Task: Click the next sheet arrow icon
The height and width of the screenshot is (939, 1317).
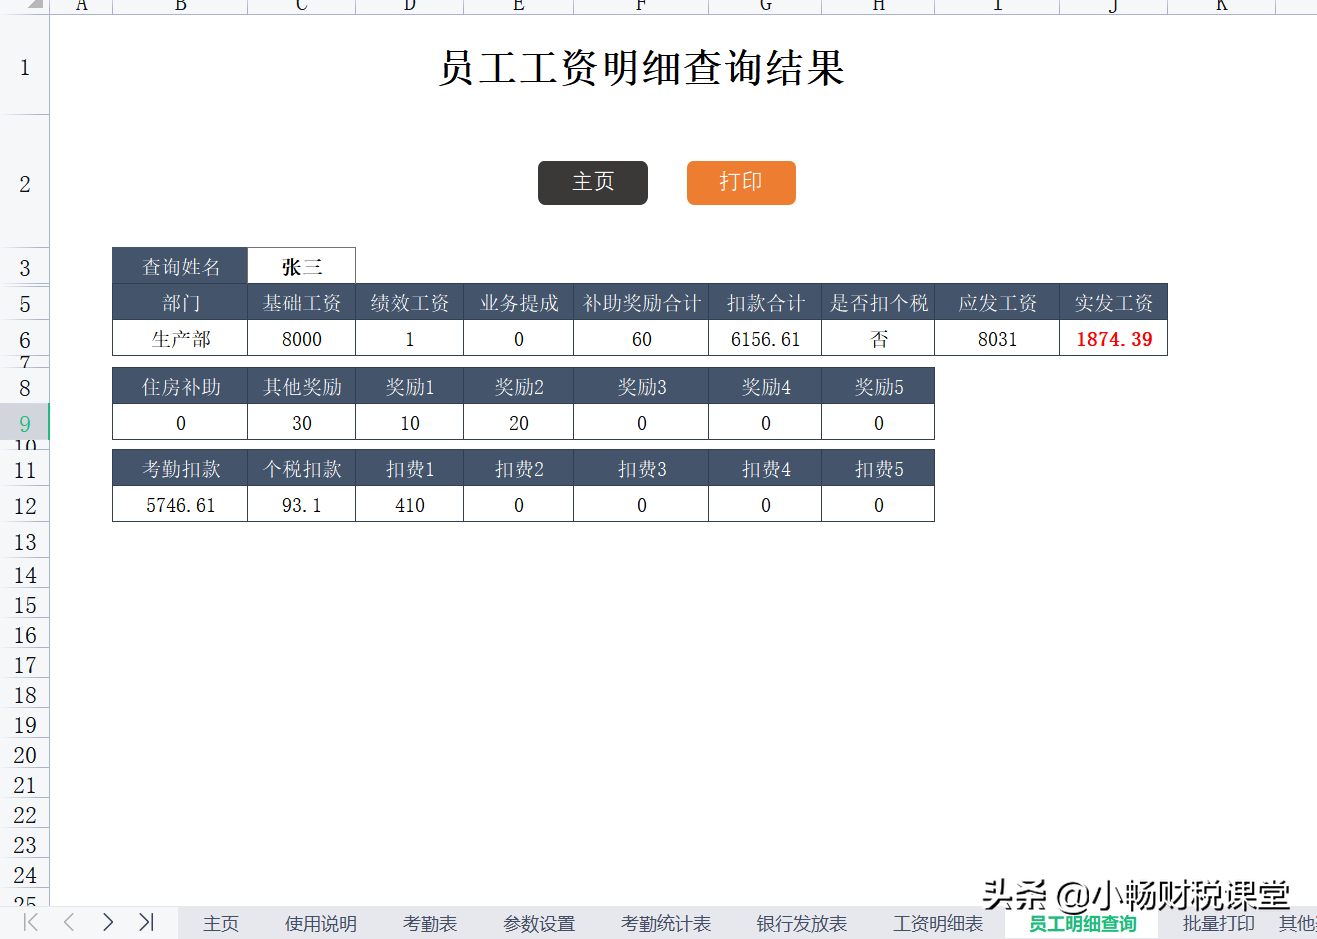Action: 108,923
